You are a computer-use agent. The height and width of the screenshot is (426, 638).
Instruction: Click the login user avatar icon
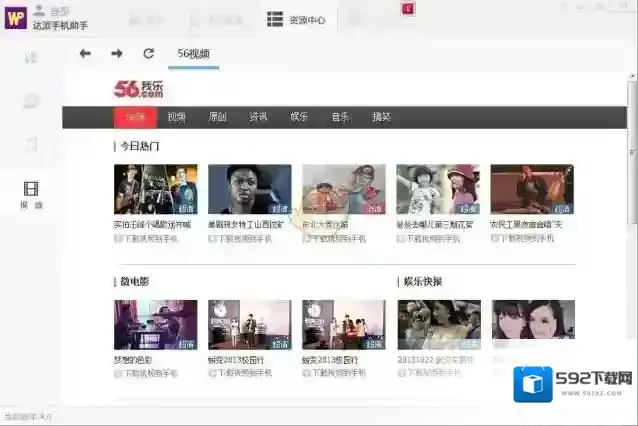pyautogui.click(x=41, y=10)
